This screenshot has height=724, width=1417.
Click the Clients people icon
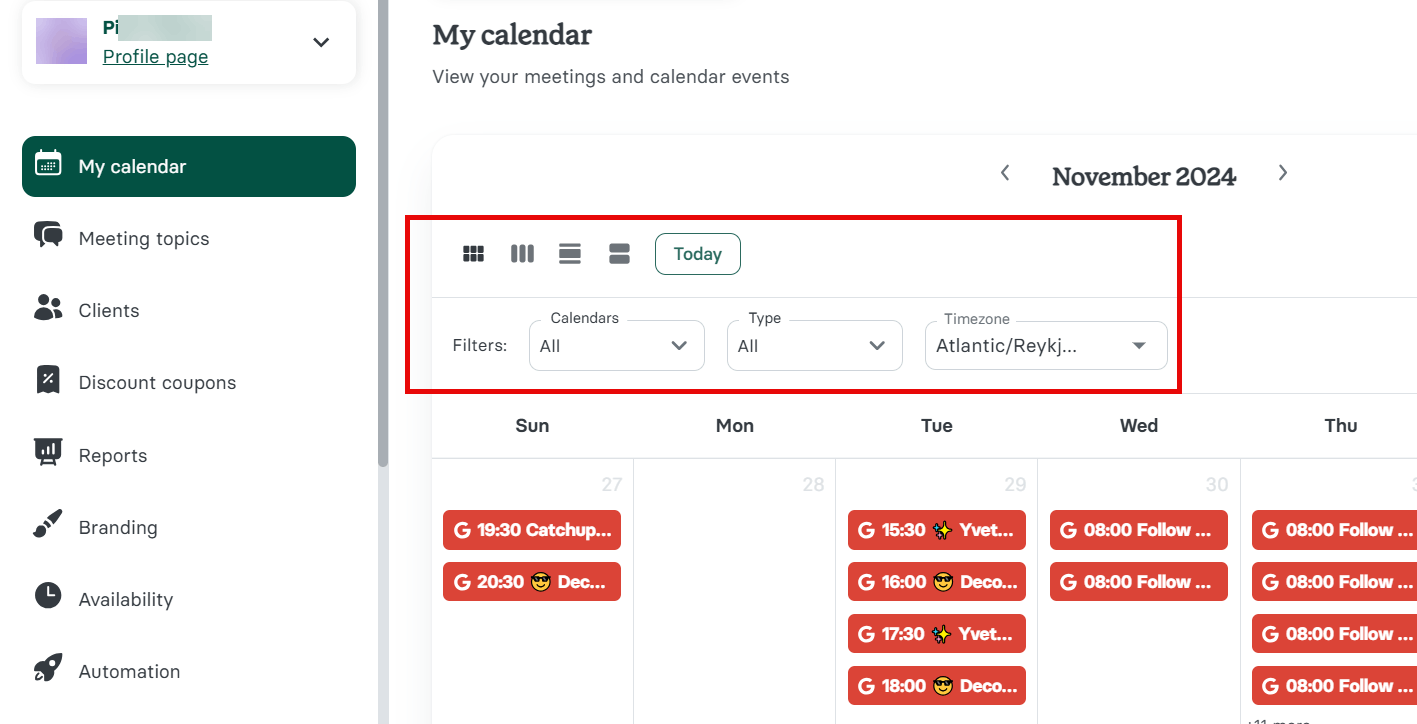coord(48,308)
